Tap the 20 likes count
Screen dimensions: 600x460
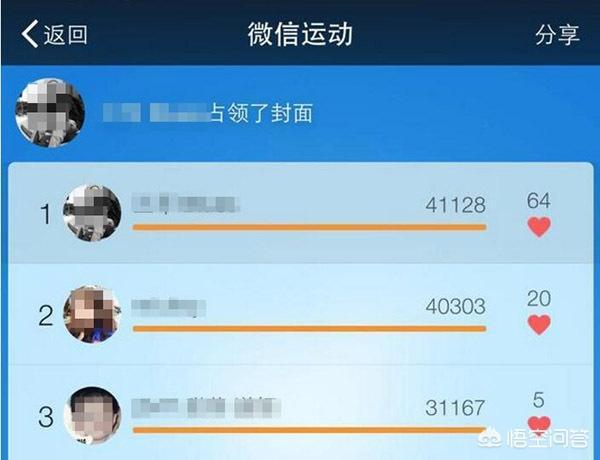tap(539, 299)
